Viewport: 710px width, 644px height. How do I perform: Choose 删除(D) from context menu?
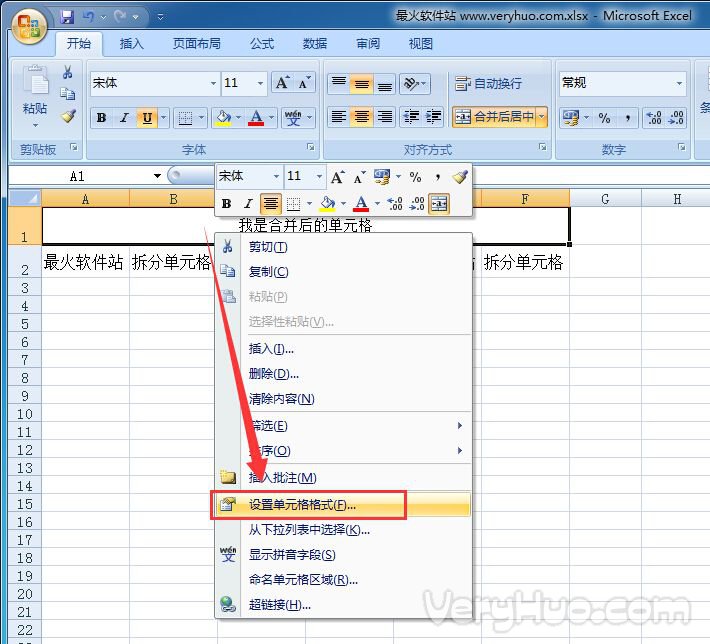click(343, 374)
